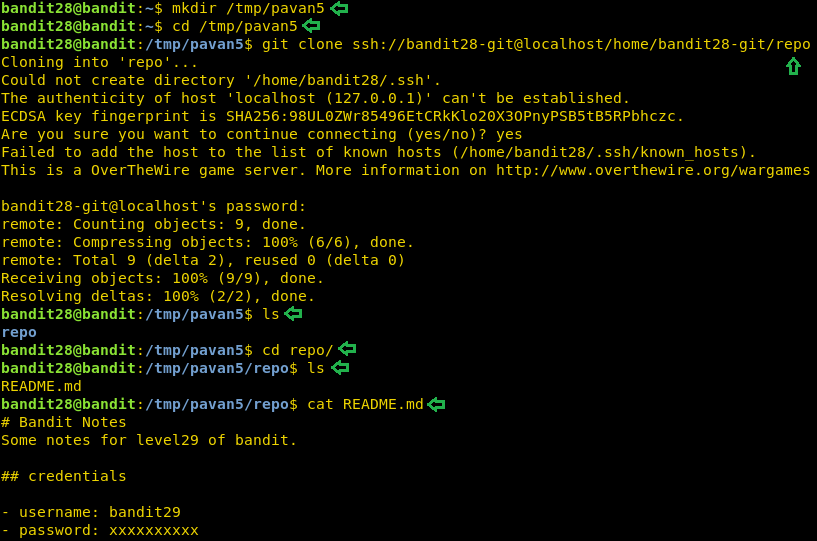The width and height of the screenshot is (817, 541).
Task: Click the bandit28-git@localhost's password prompt
Action: (x=153, y=206)
